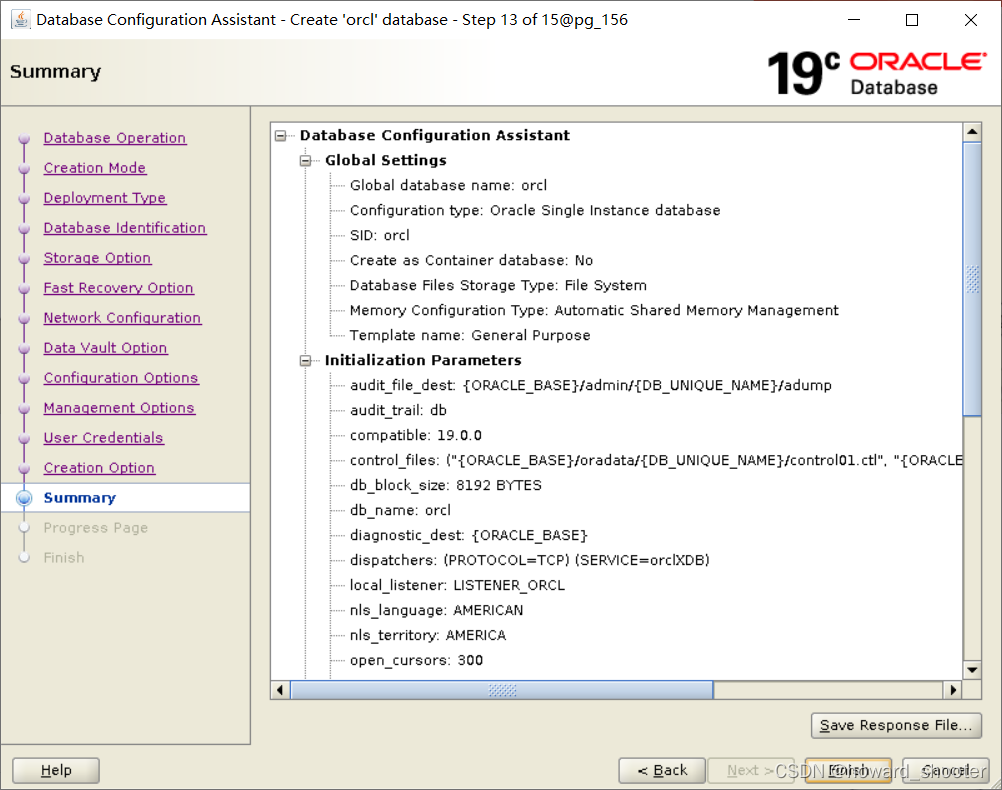Go to the Storage Option step
Image resolution: width=1002 pixels, height=790 pixels.
click(97, 258)
